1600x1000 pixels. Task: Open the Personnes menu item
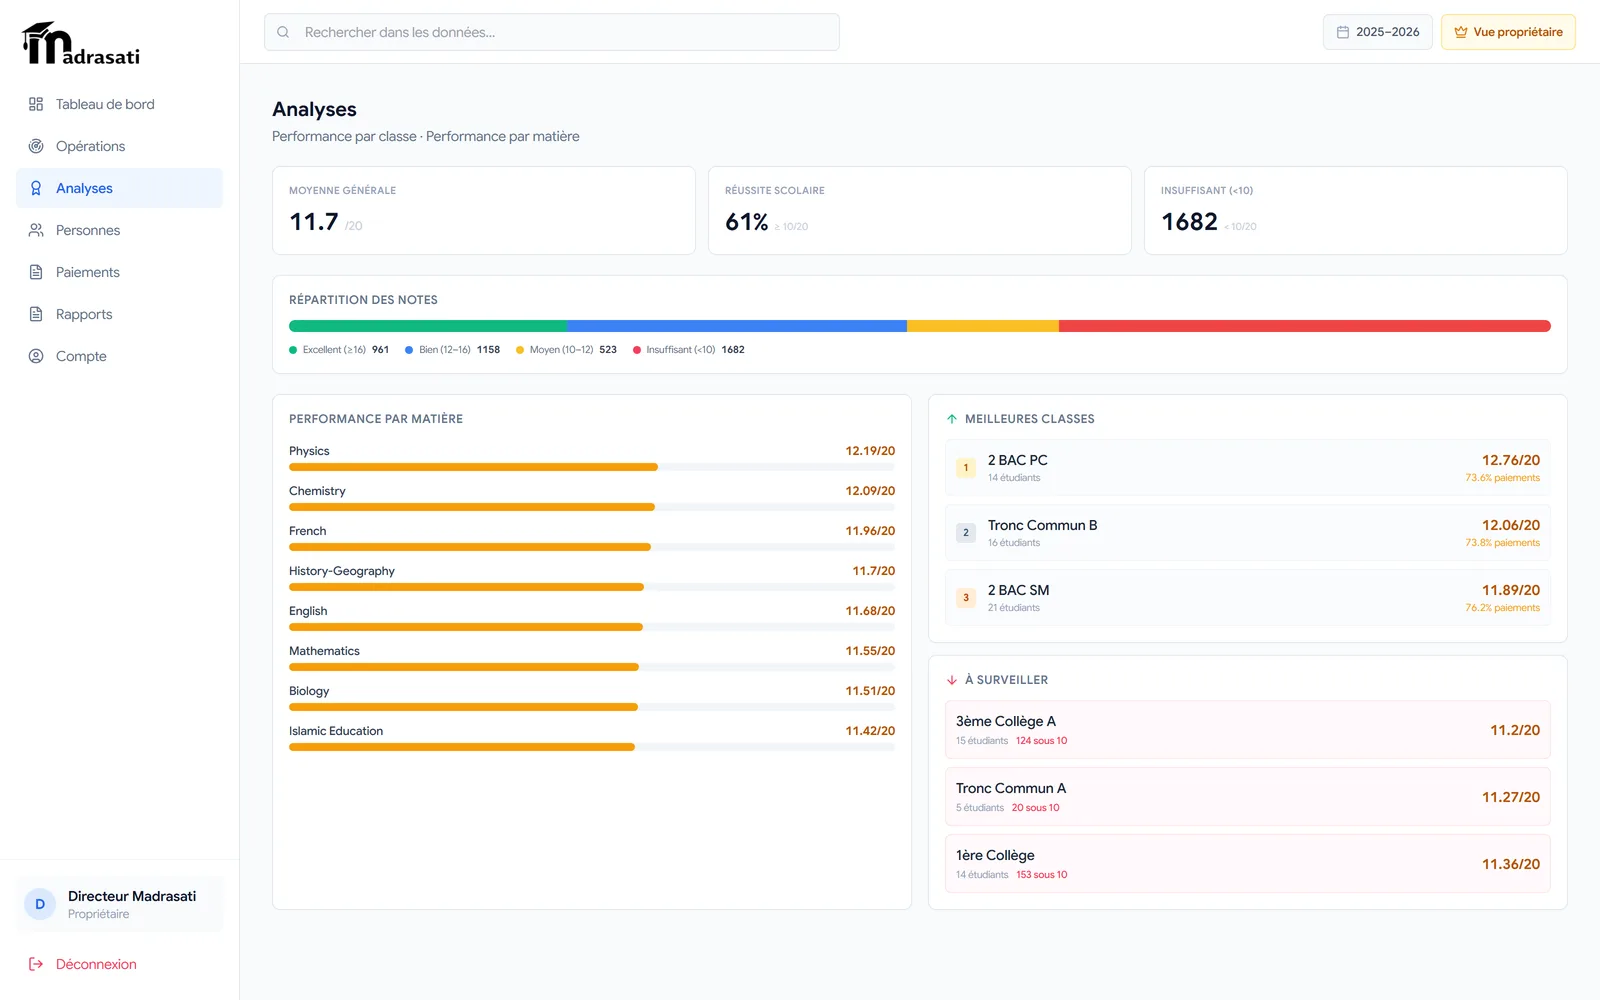119,230
